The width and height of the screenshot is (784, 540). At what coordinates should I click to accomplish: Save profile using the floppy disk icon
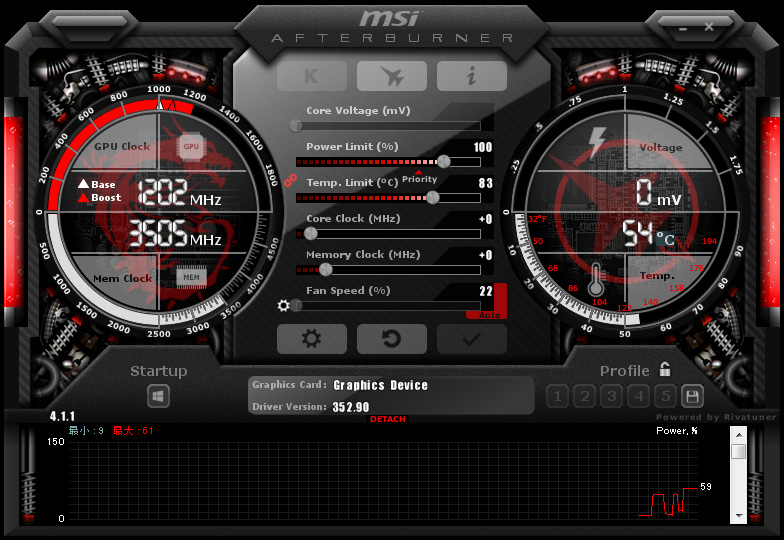click(x=692, y=396)
